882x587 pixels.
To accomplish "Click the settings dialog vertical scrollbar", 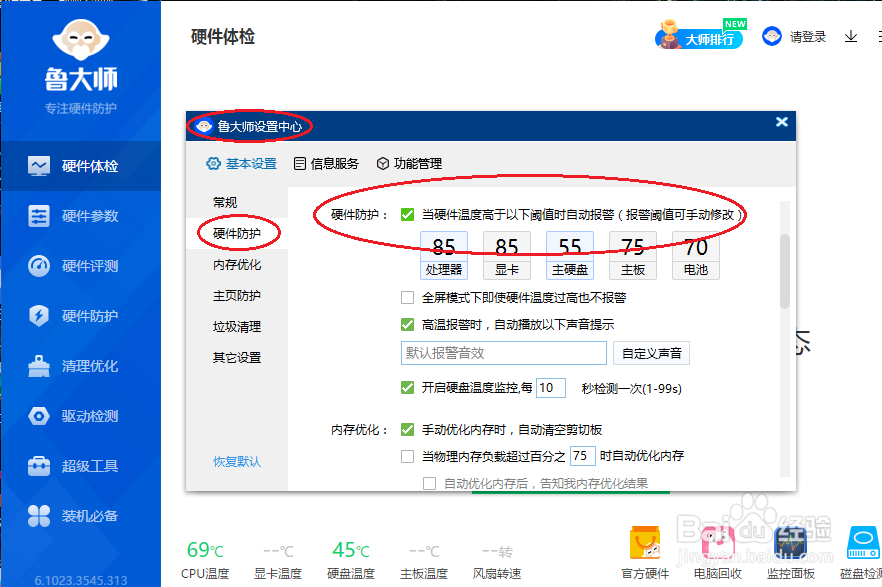I will coord(785,272).
